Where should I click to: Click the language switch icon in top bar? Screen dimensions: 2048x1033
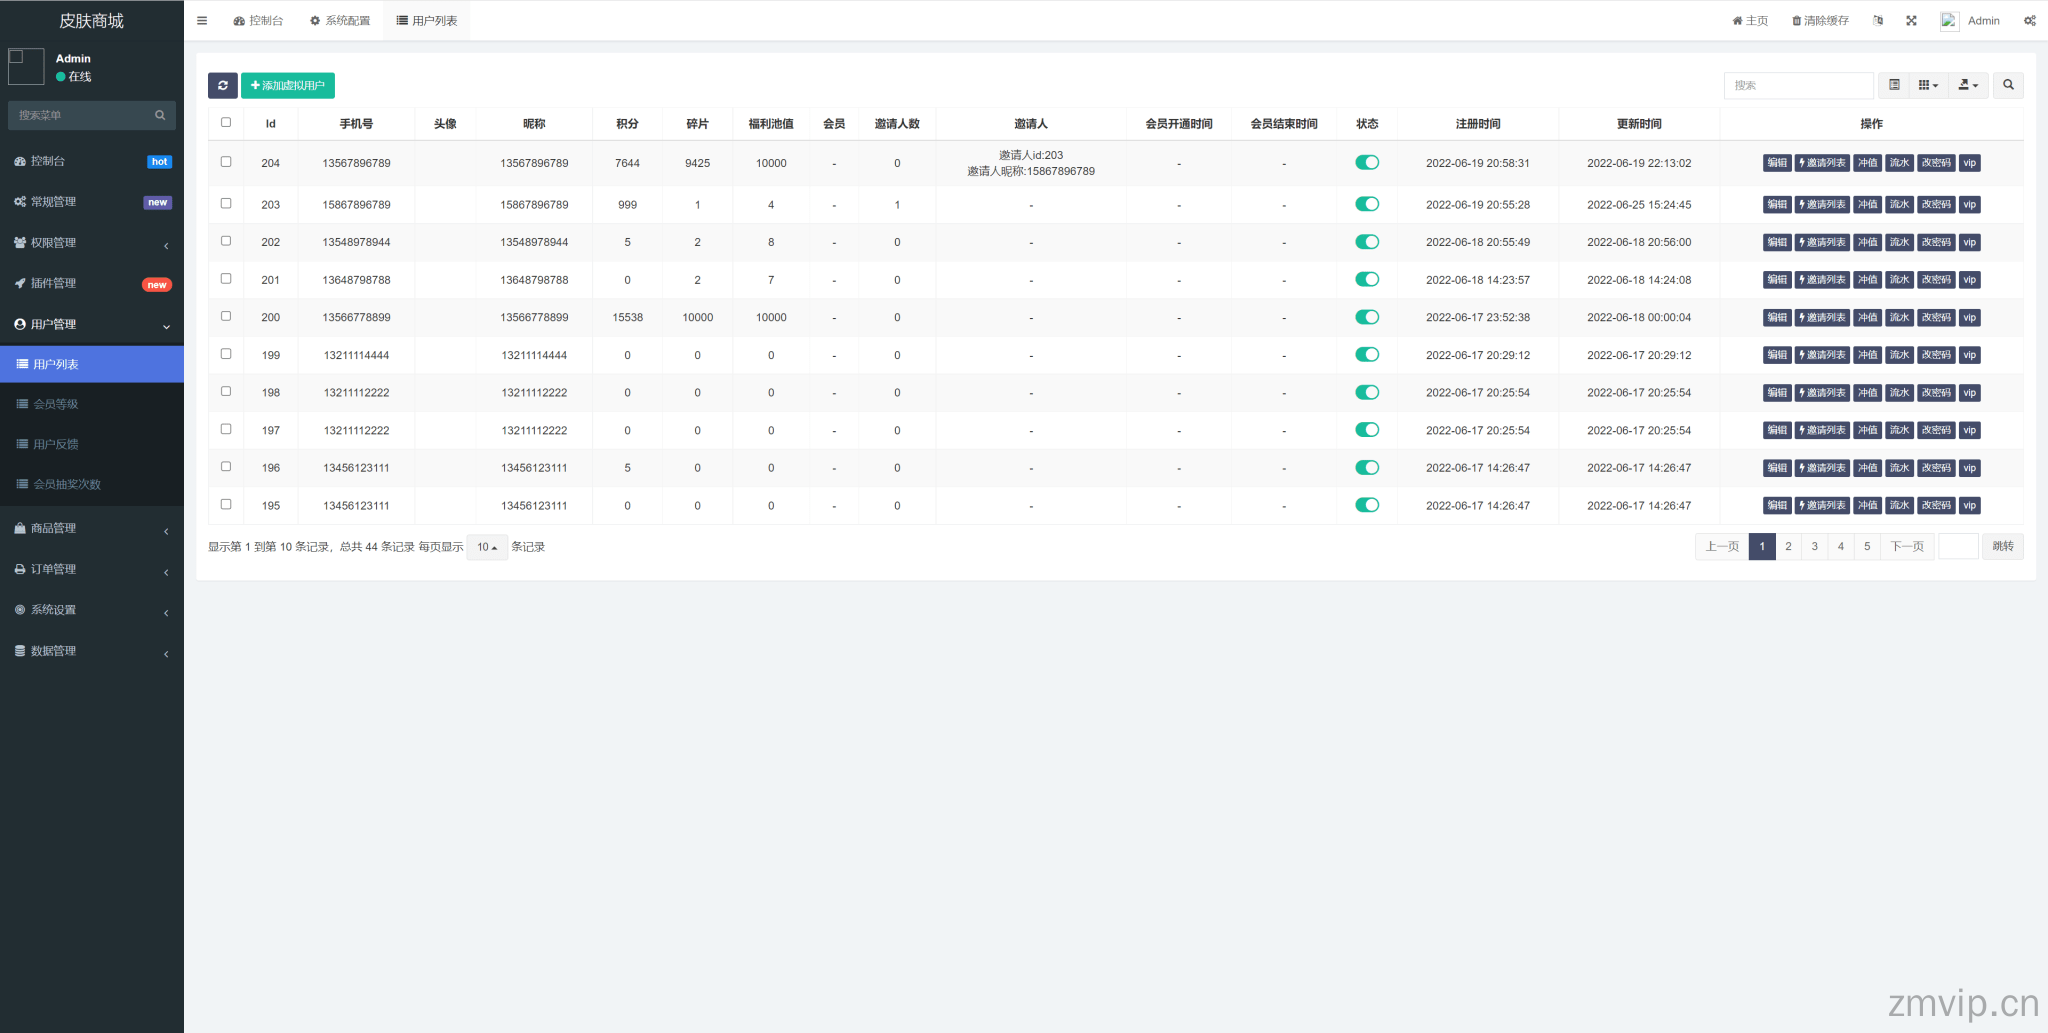[x=1878, y=20]
